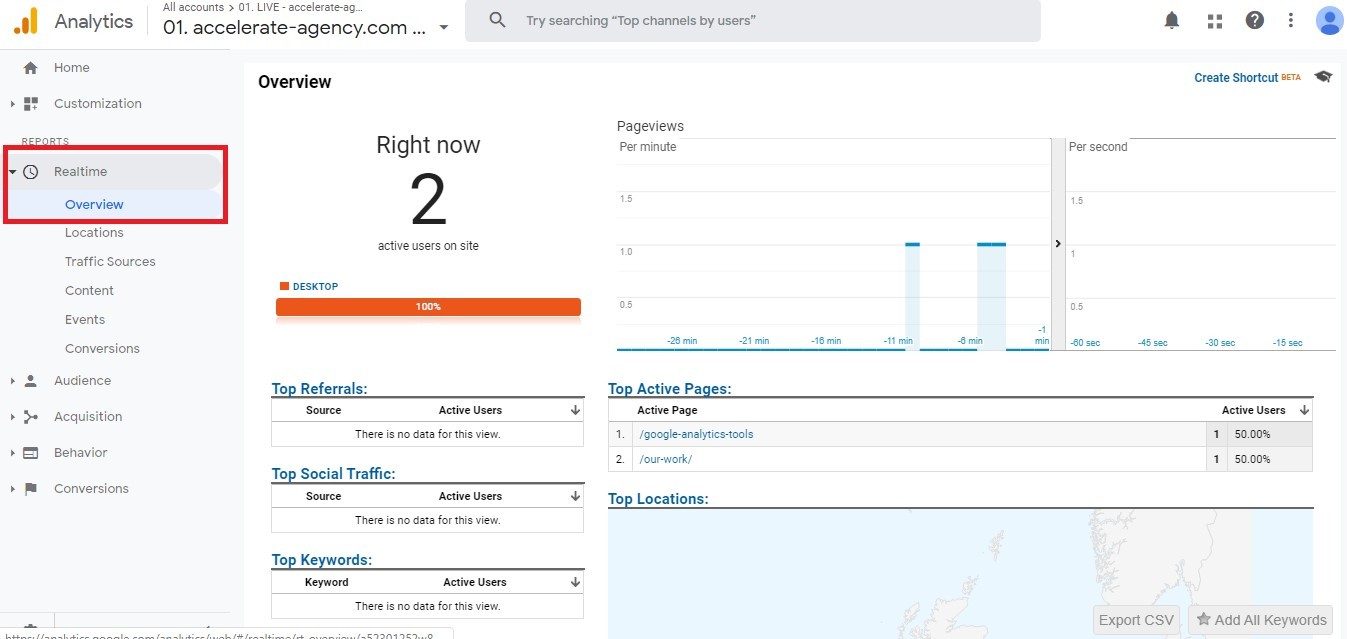1347x639 pixels.
Task: Open Top Social Traffic heading link
Action: coord(333,474)
